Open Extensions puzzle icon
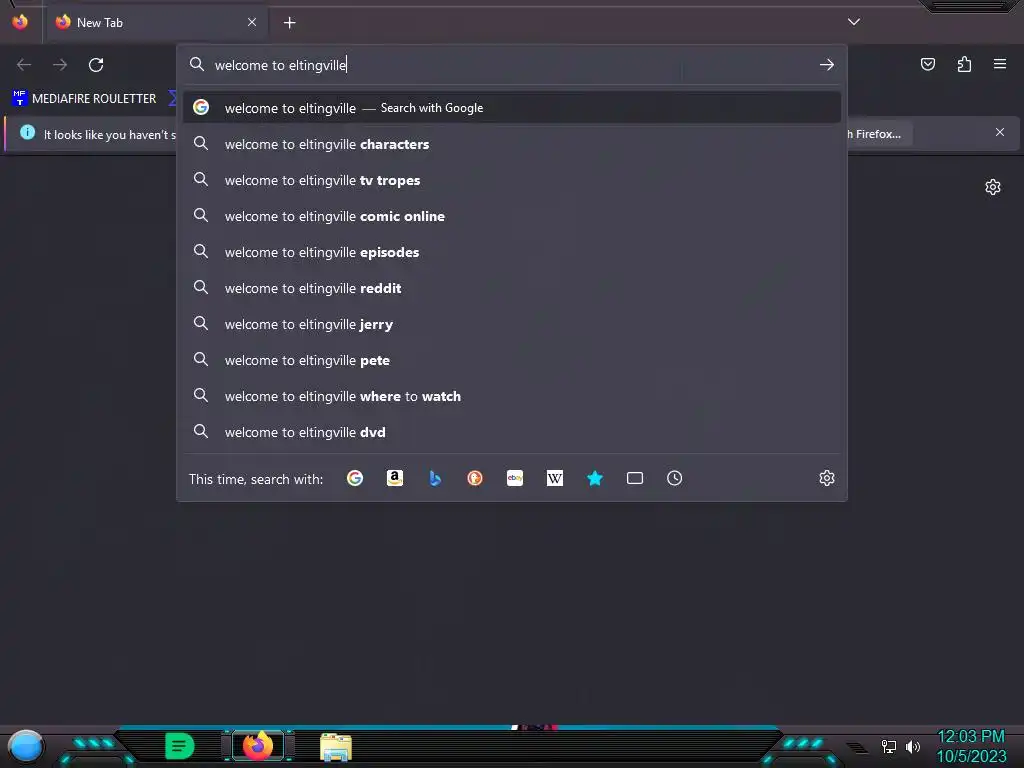Image resolution: width=1024 pixels, height=768 pixels. [x=964, y=64]
